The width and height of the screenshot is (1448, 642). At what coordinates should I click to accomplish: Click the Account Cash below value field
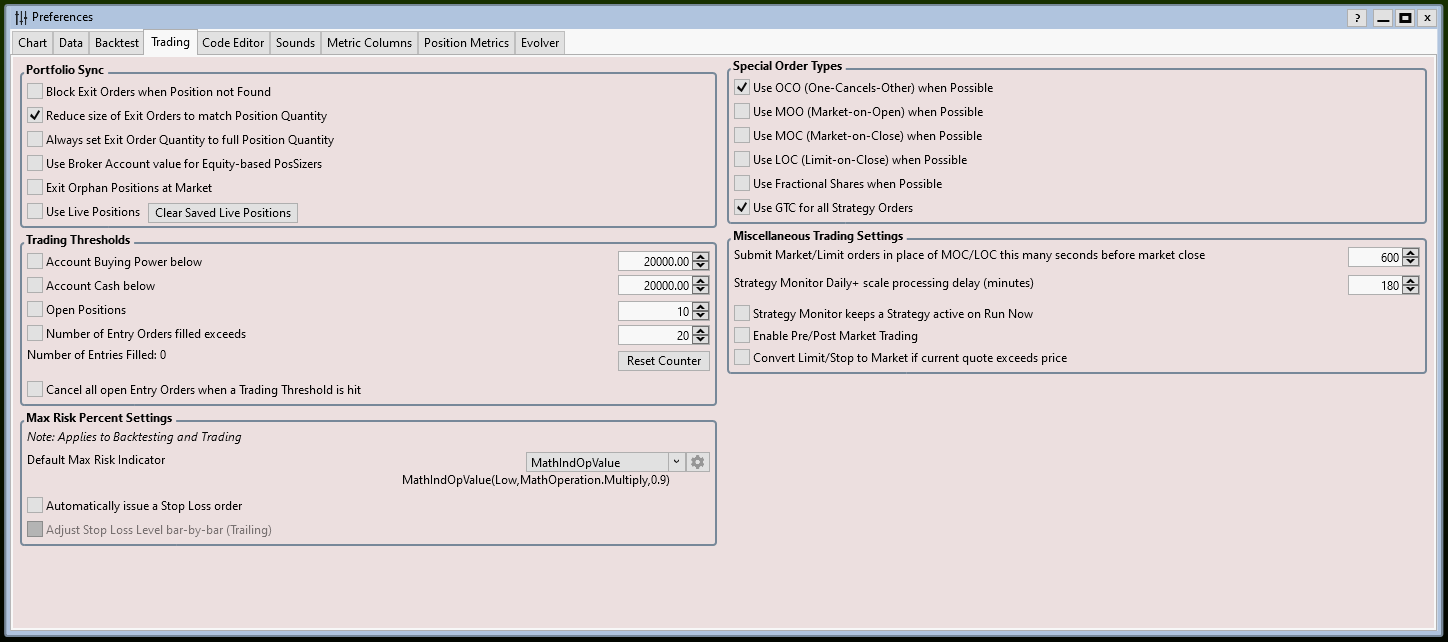point(654,286)
